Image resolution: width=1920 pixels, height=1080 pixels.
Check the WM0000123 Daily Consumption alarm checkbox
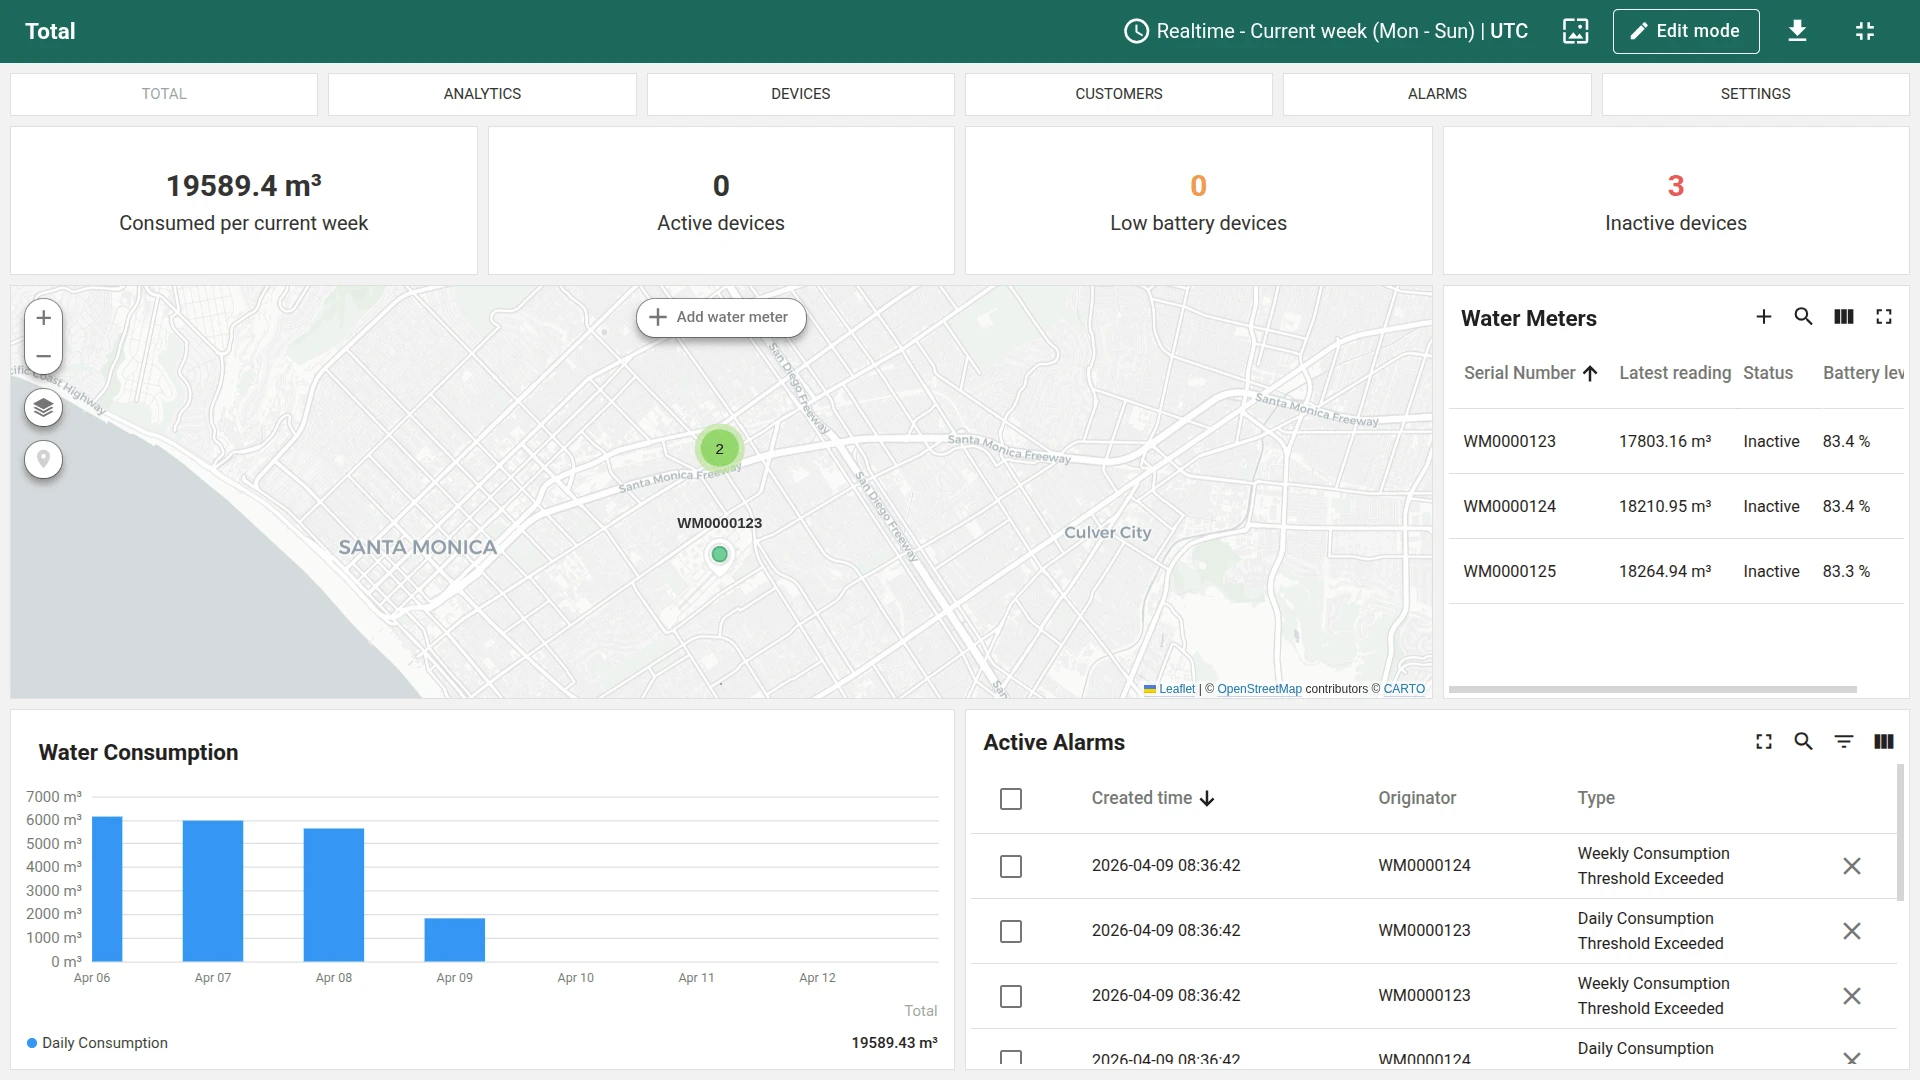(x=1011, y=931)
